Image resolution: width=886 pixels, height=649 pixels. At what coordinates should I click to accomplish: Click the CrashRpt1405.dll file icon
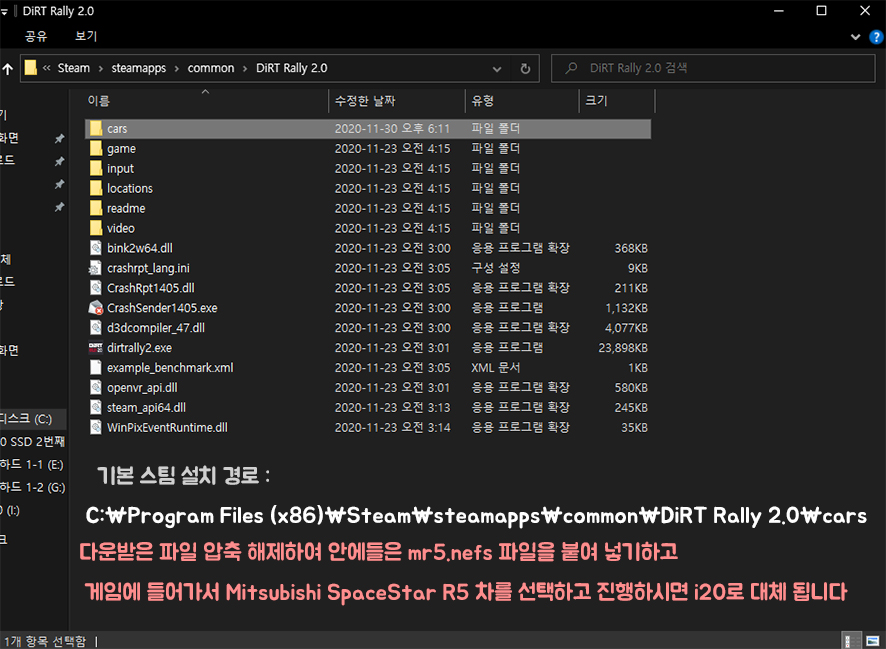[96, 288]
